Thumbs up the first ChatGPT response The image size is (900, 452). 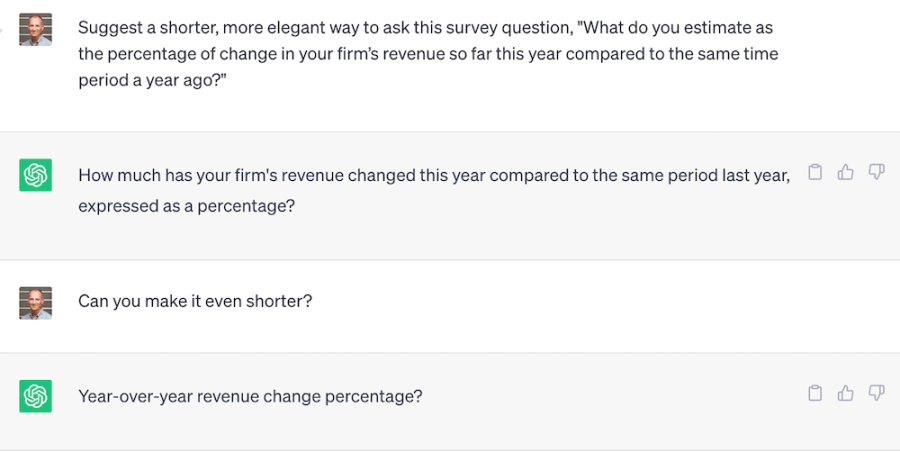click(x=846, y=172)
